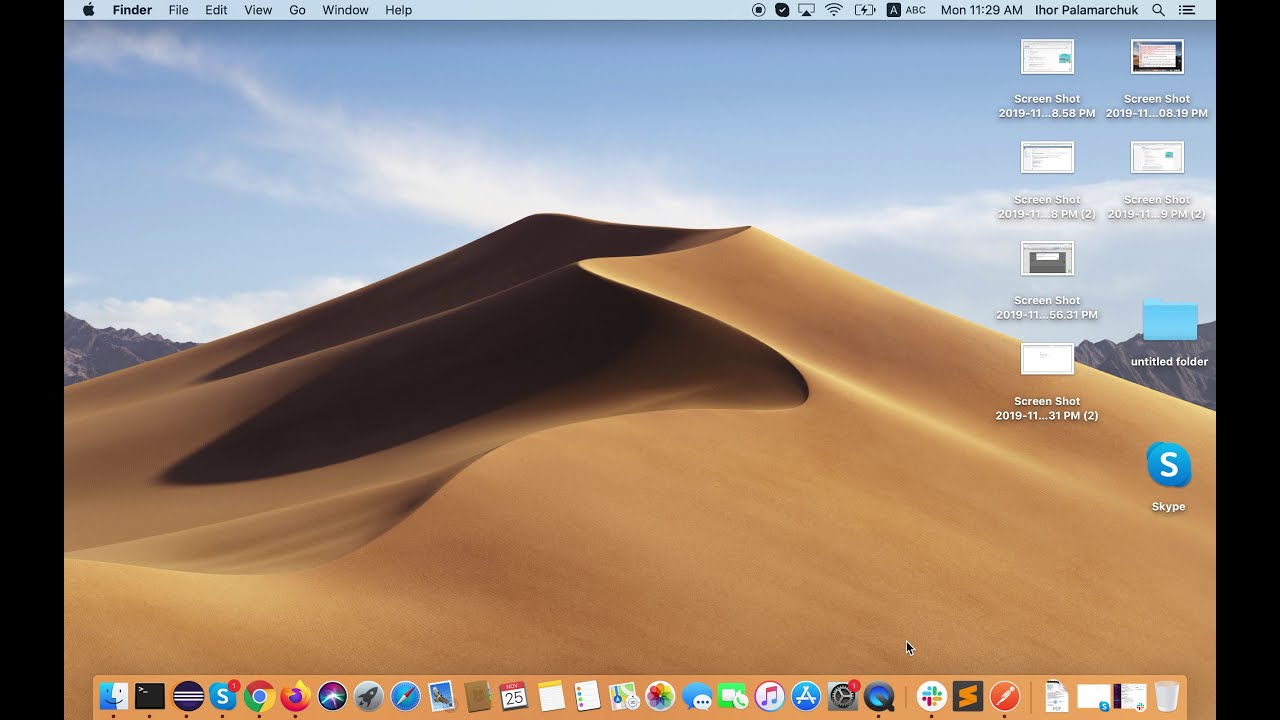Open Photos app in the Dock

coord(660,696)
